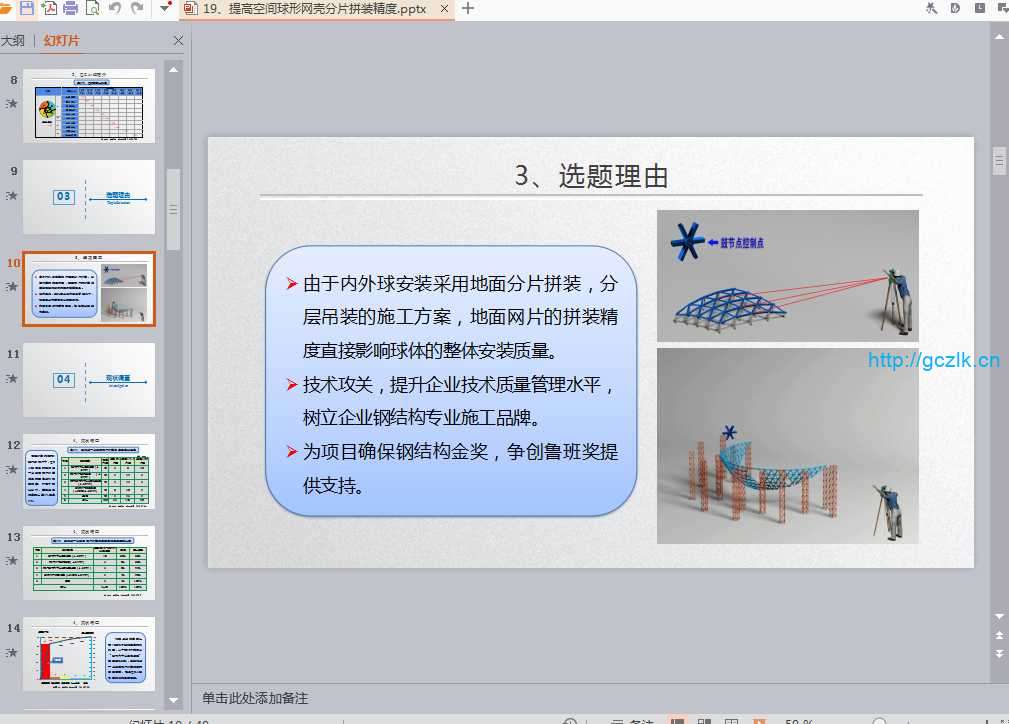Switch to the 大纲 outline tab
This screenshot has width=1009, height=724.
(13, 41)
